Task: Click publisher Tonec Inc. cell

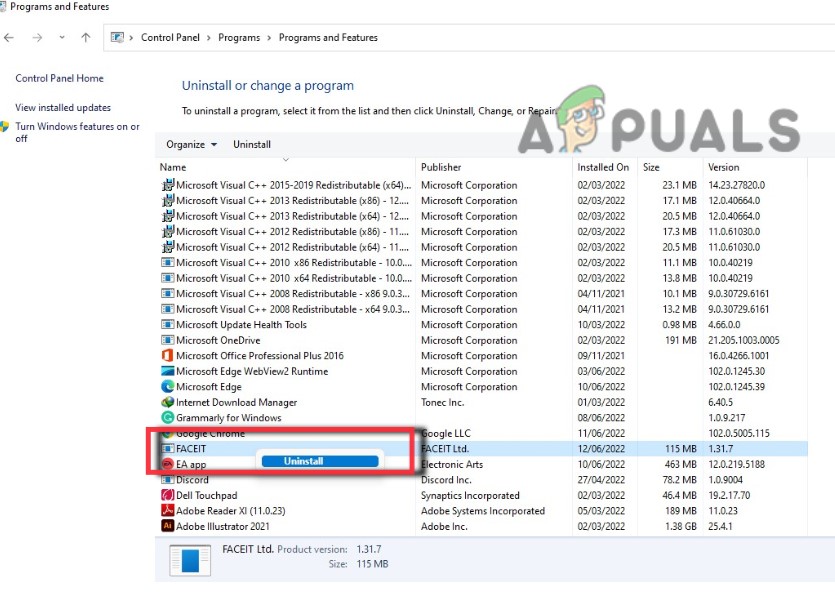Action: 443,402
